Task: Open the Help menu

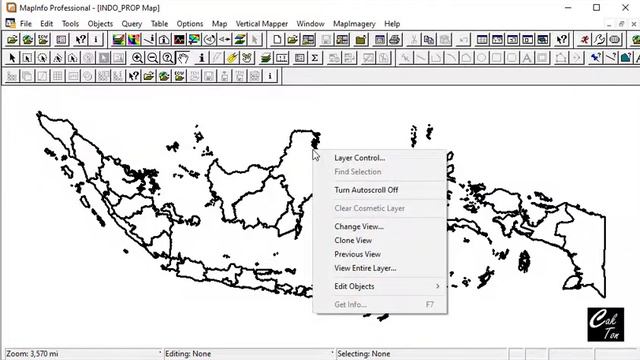Action: pos(392,24)
